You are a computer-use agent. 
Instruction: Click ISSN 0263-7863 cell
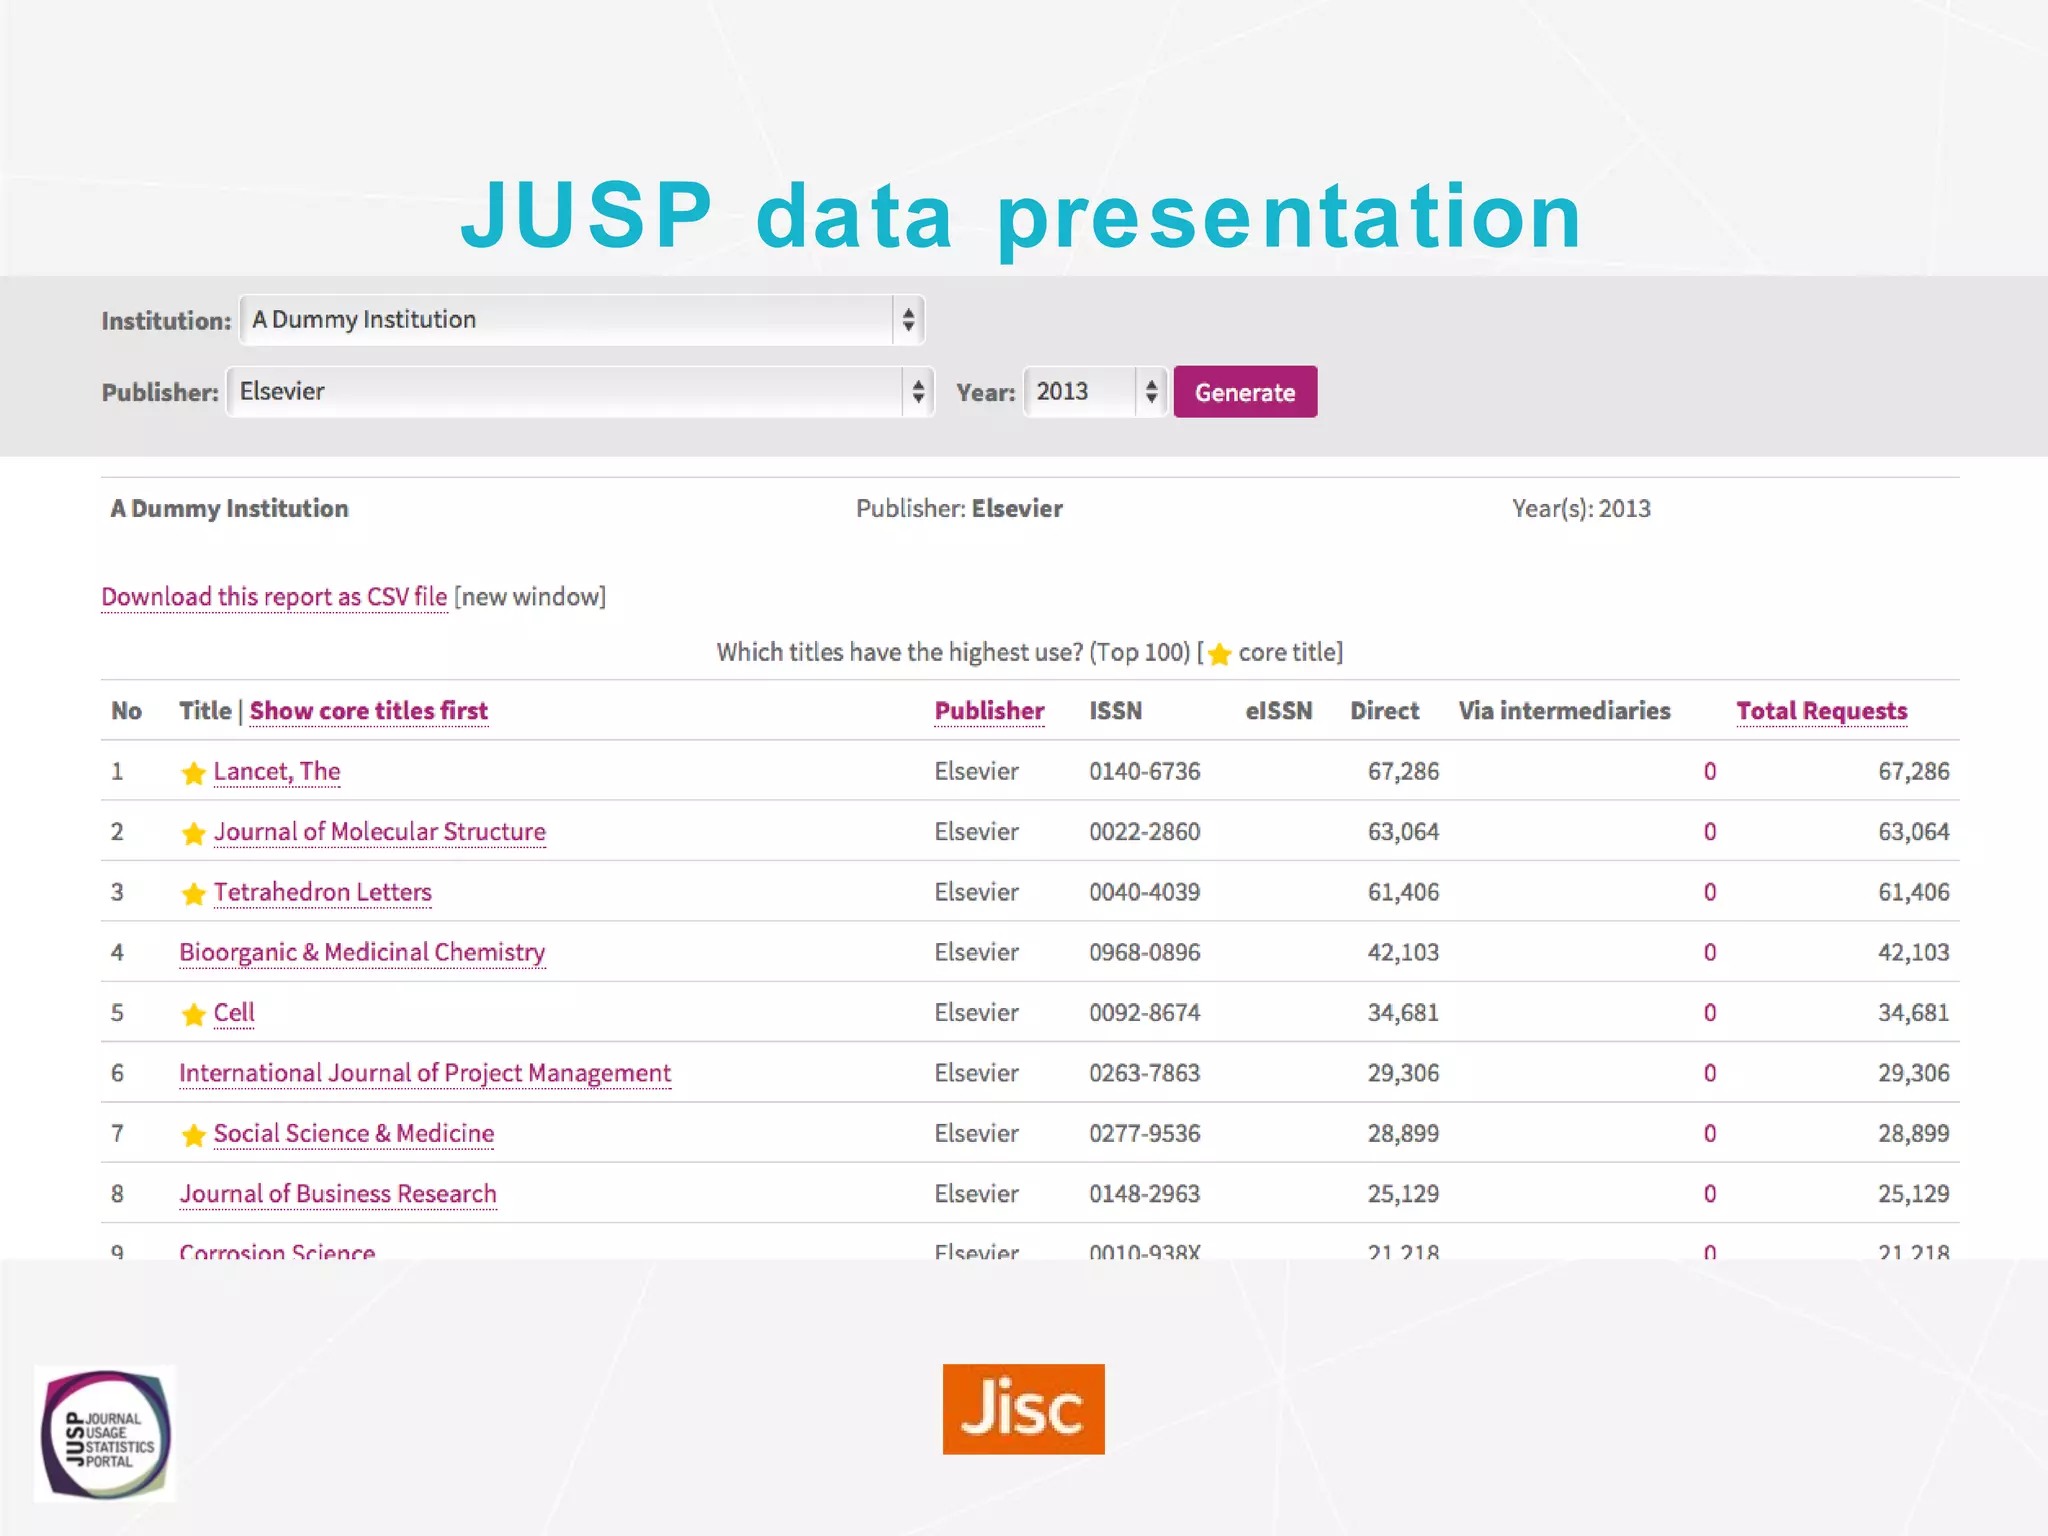(x=1145, y=1073)
